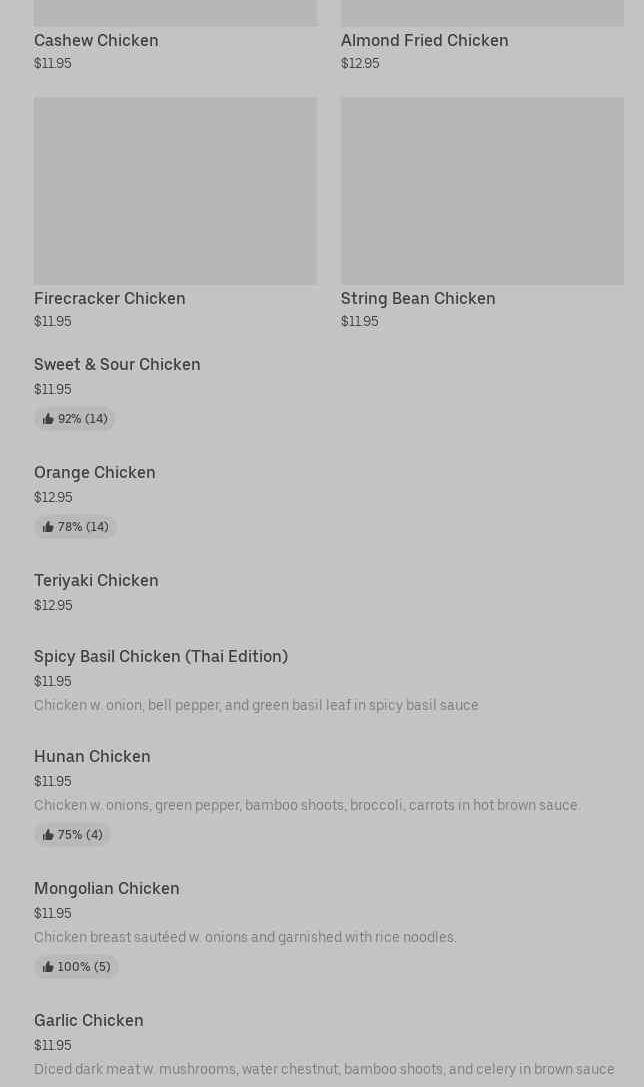Click thumbs-up icon under Mongolian Chicken

click(x=48, y=967)
